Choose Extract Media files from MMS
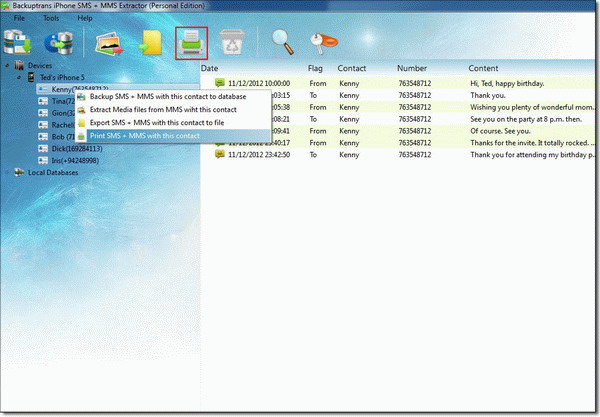600x417 pixels. click(x=173, y=110)
